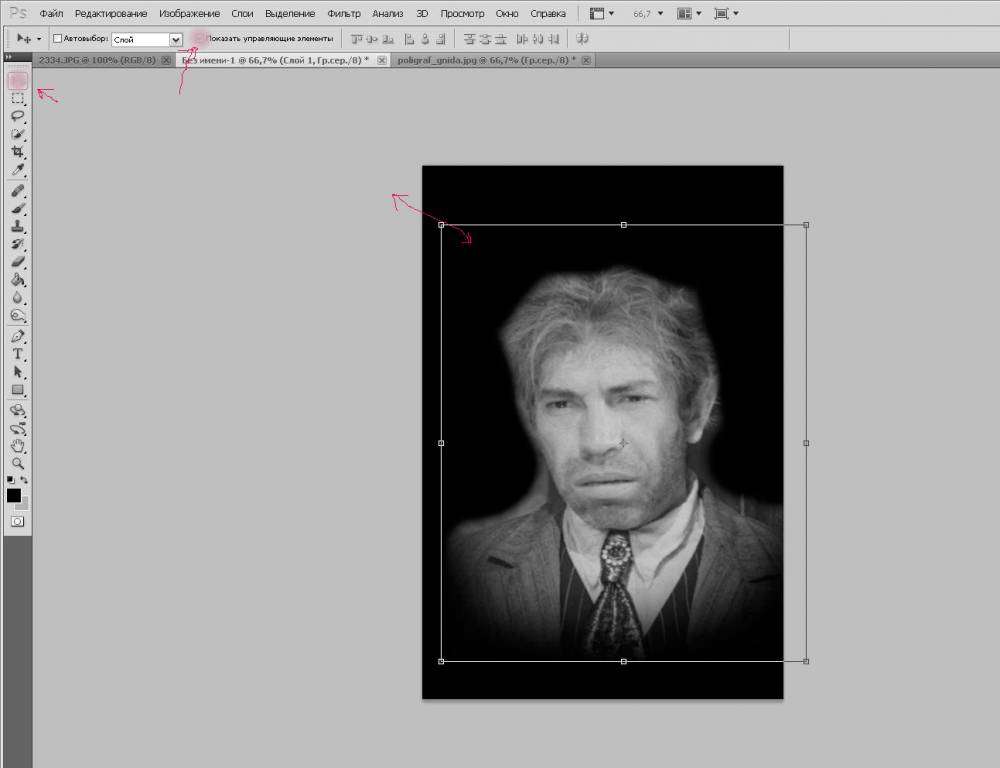1000x768 pixels.
Task: Select the Crop tool
Action: [x=17, y=152]
